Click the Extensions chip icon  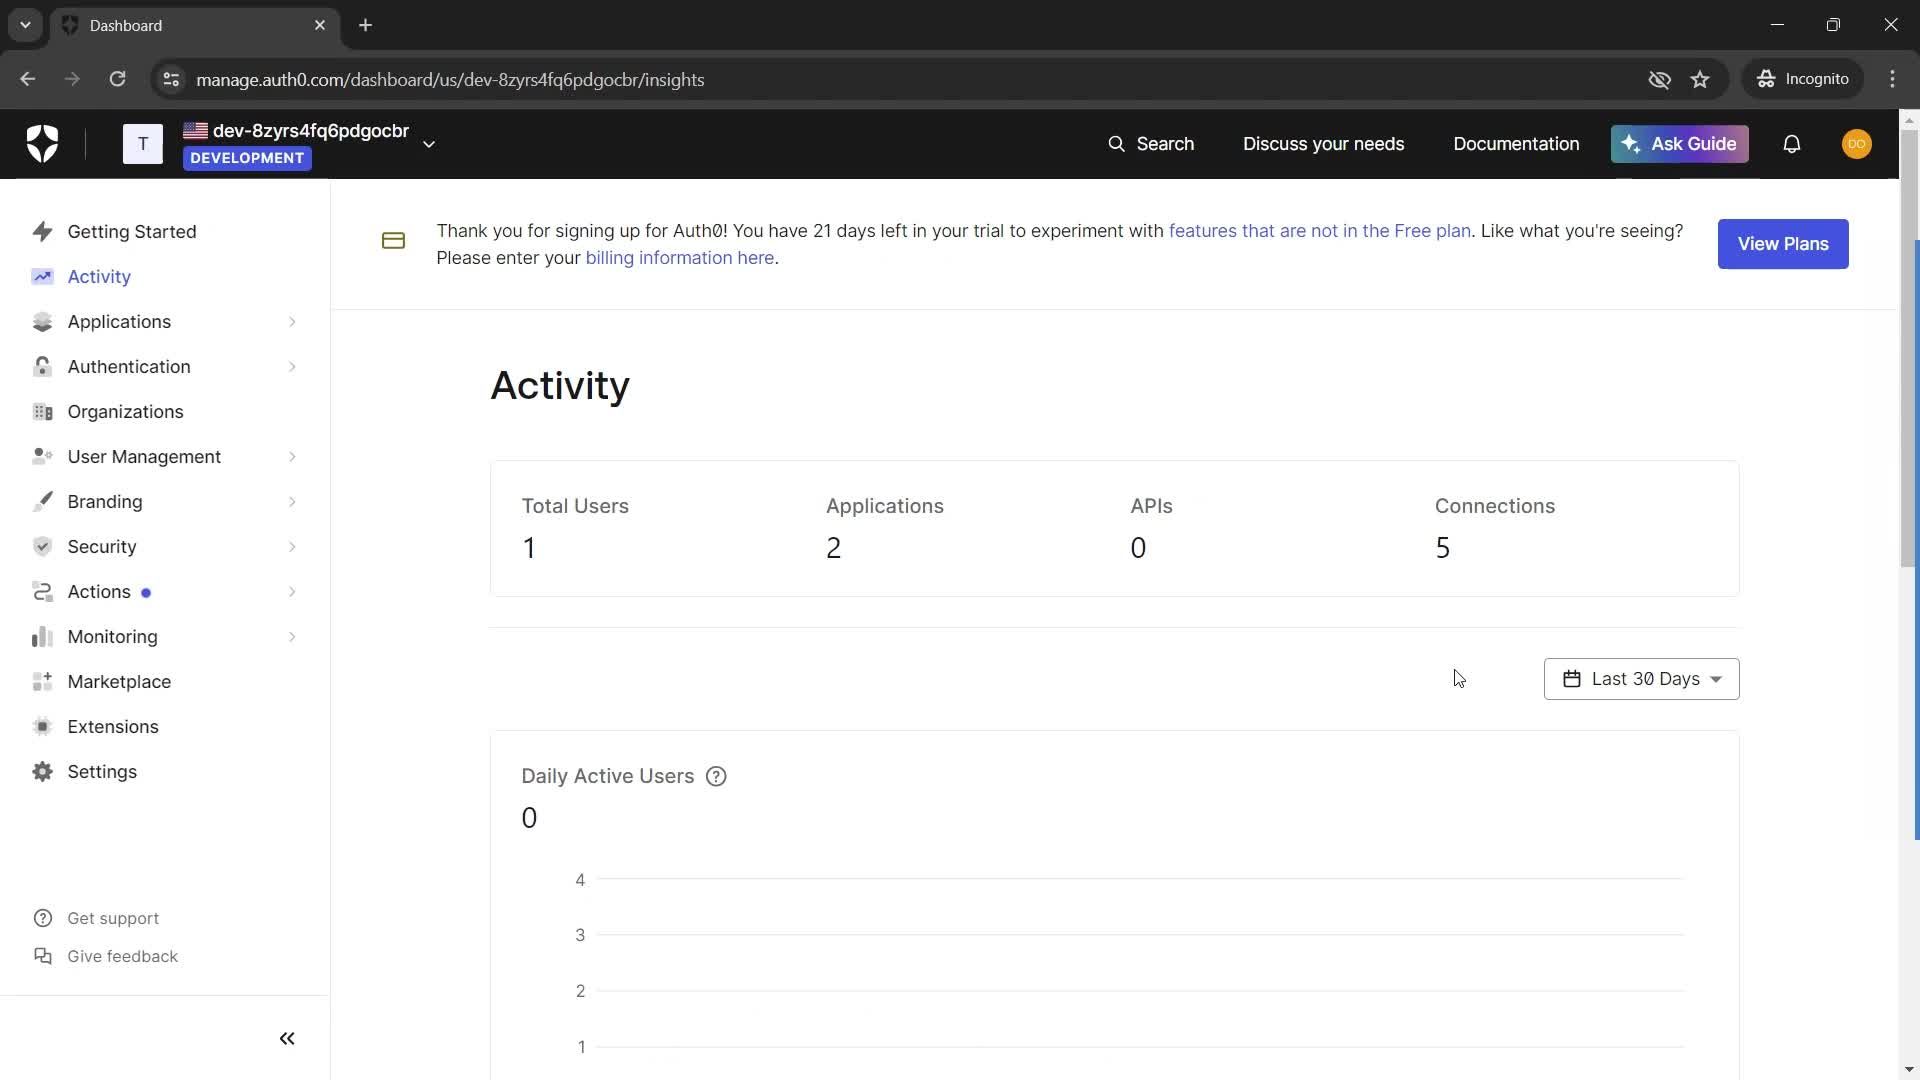click(x=42, y=726)
